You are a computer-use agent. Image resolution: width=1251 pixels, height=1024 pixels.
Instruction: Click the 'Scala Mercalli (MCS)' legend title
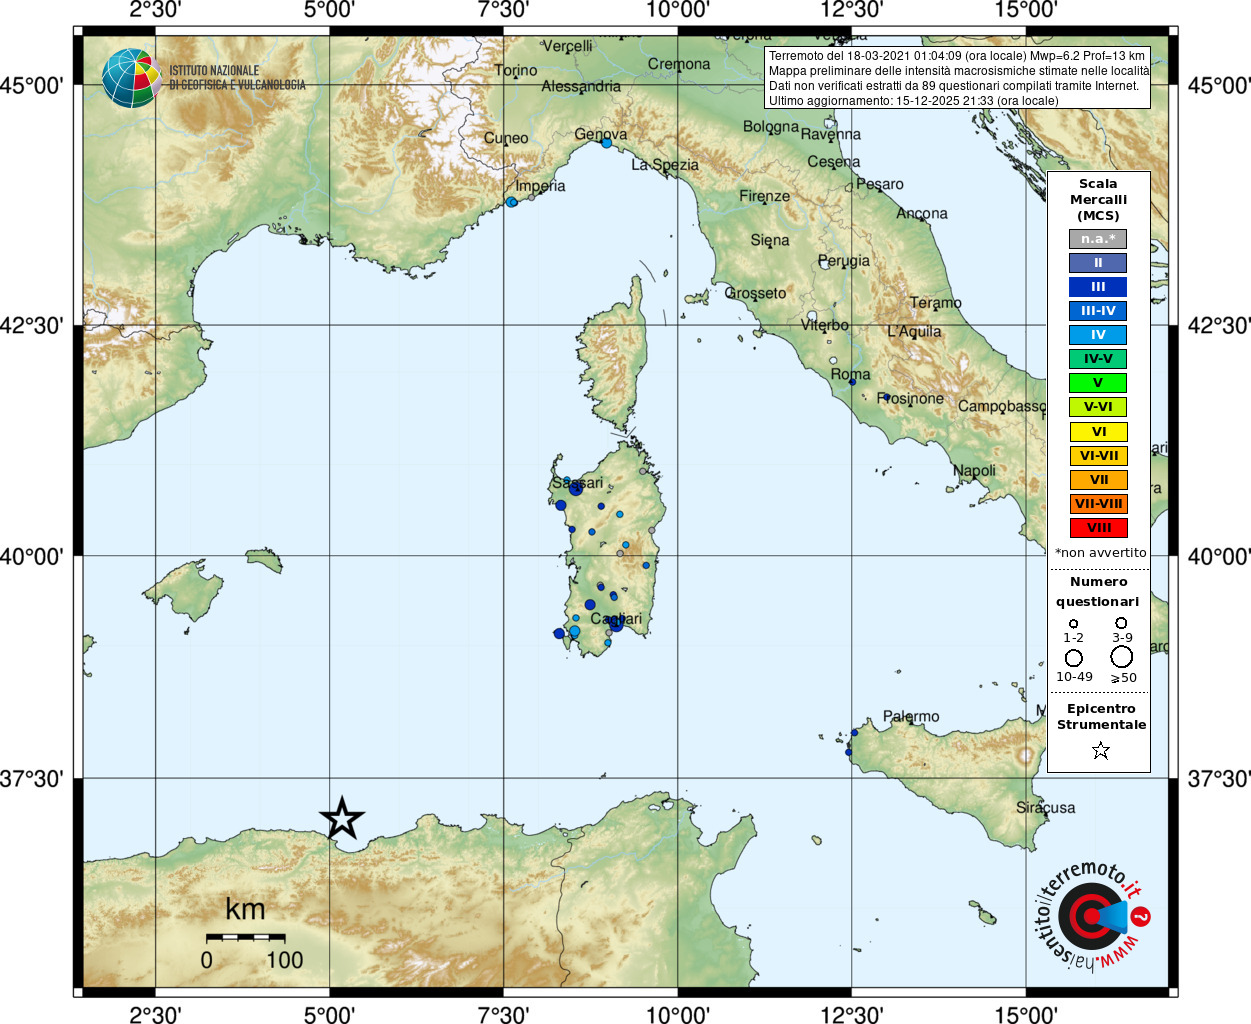pyautogui.click(x=1098, y=199)
